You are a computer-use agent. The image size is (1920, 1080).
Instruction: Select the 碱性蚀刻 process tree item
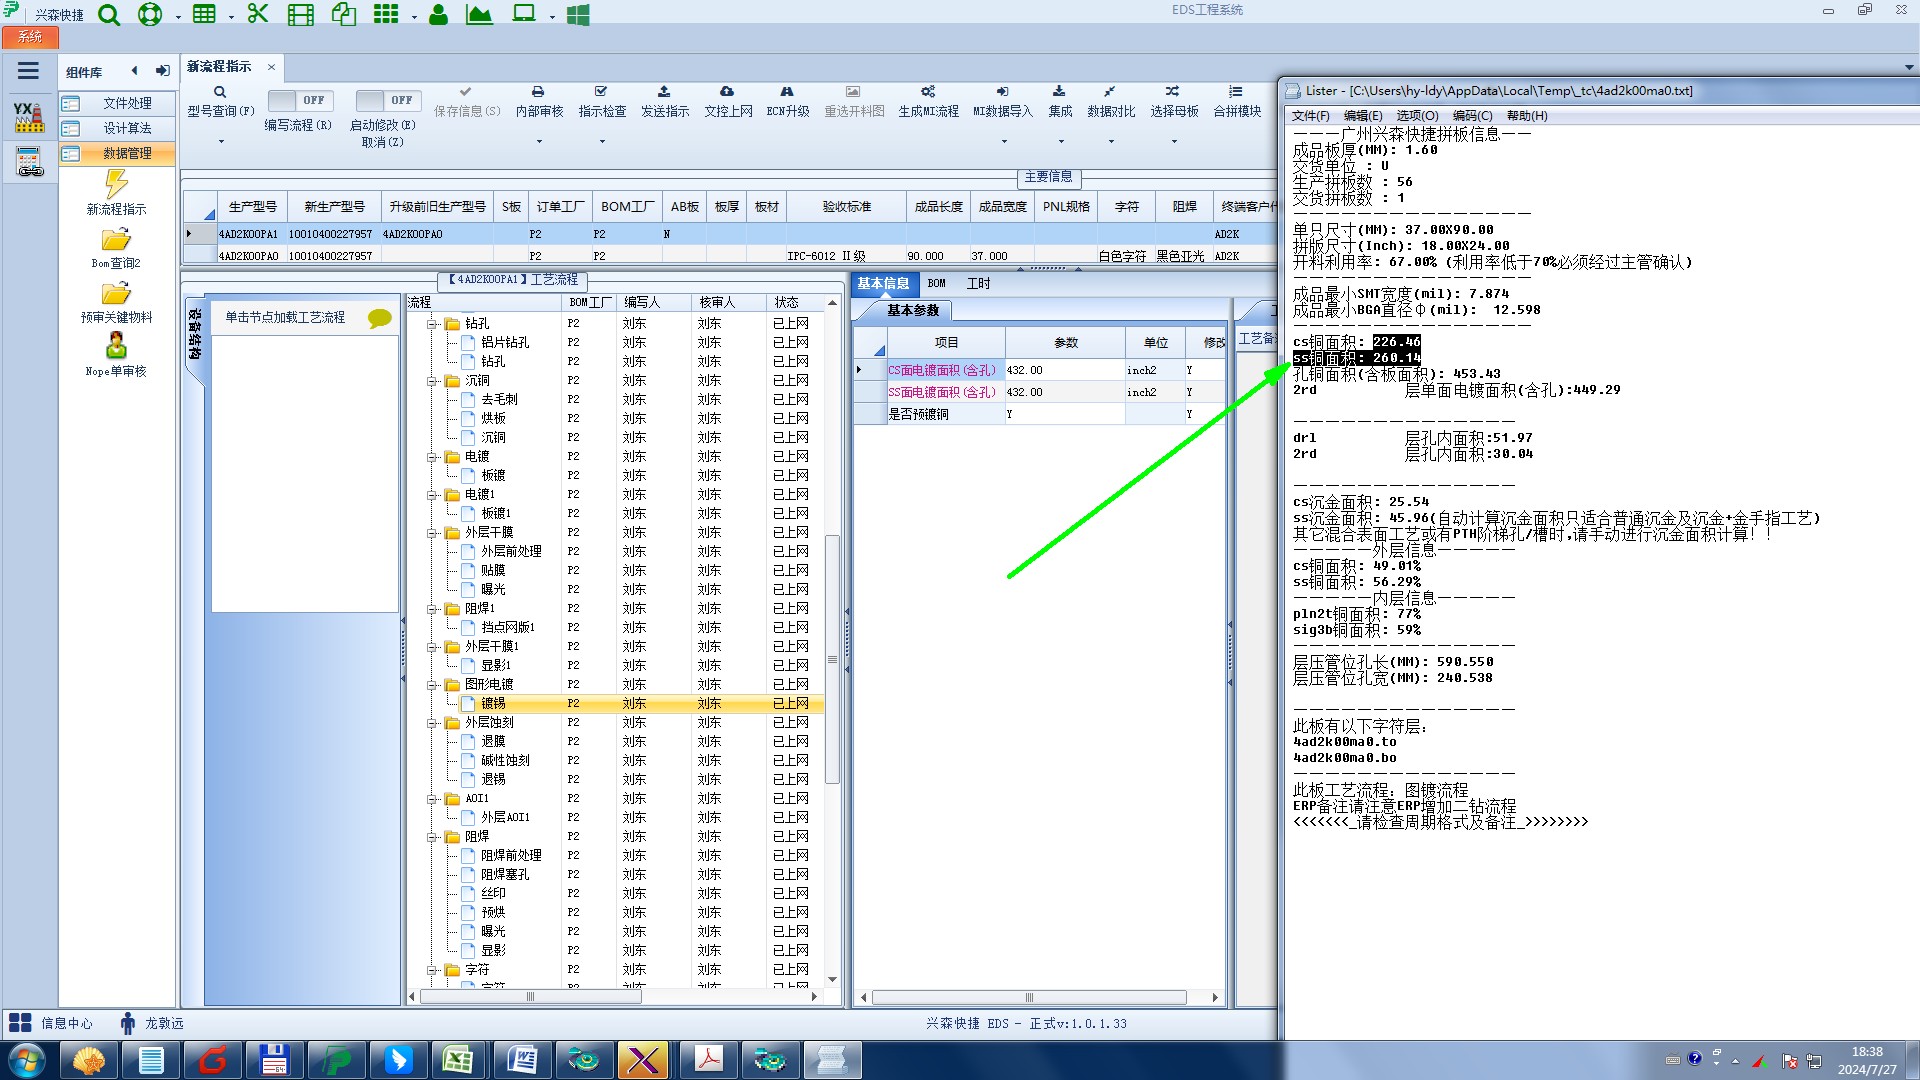[x=505, y=761]
